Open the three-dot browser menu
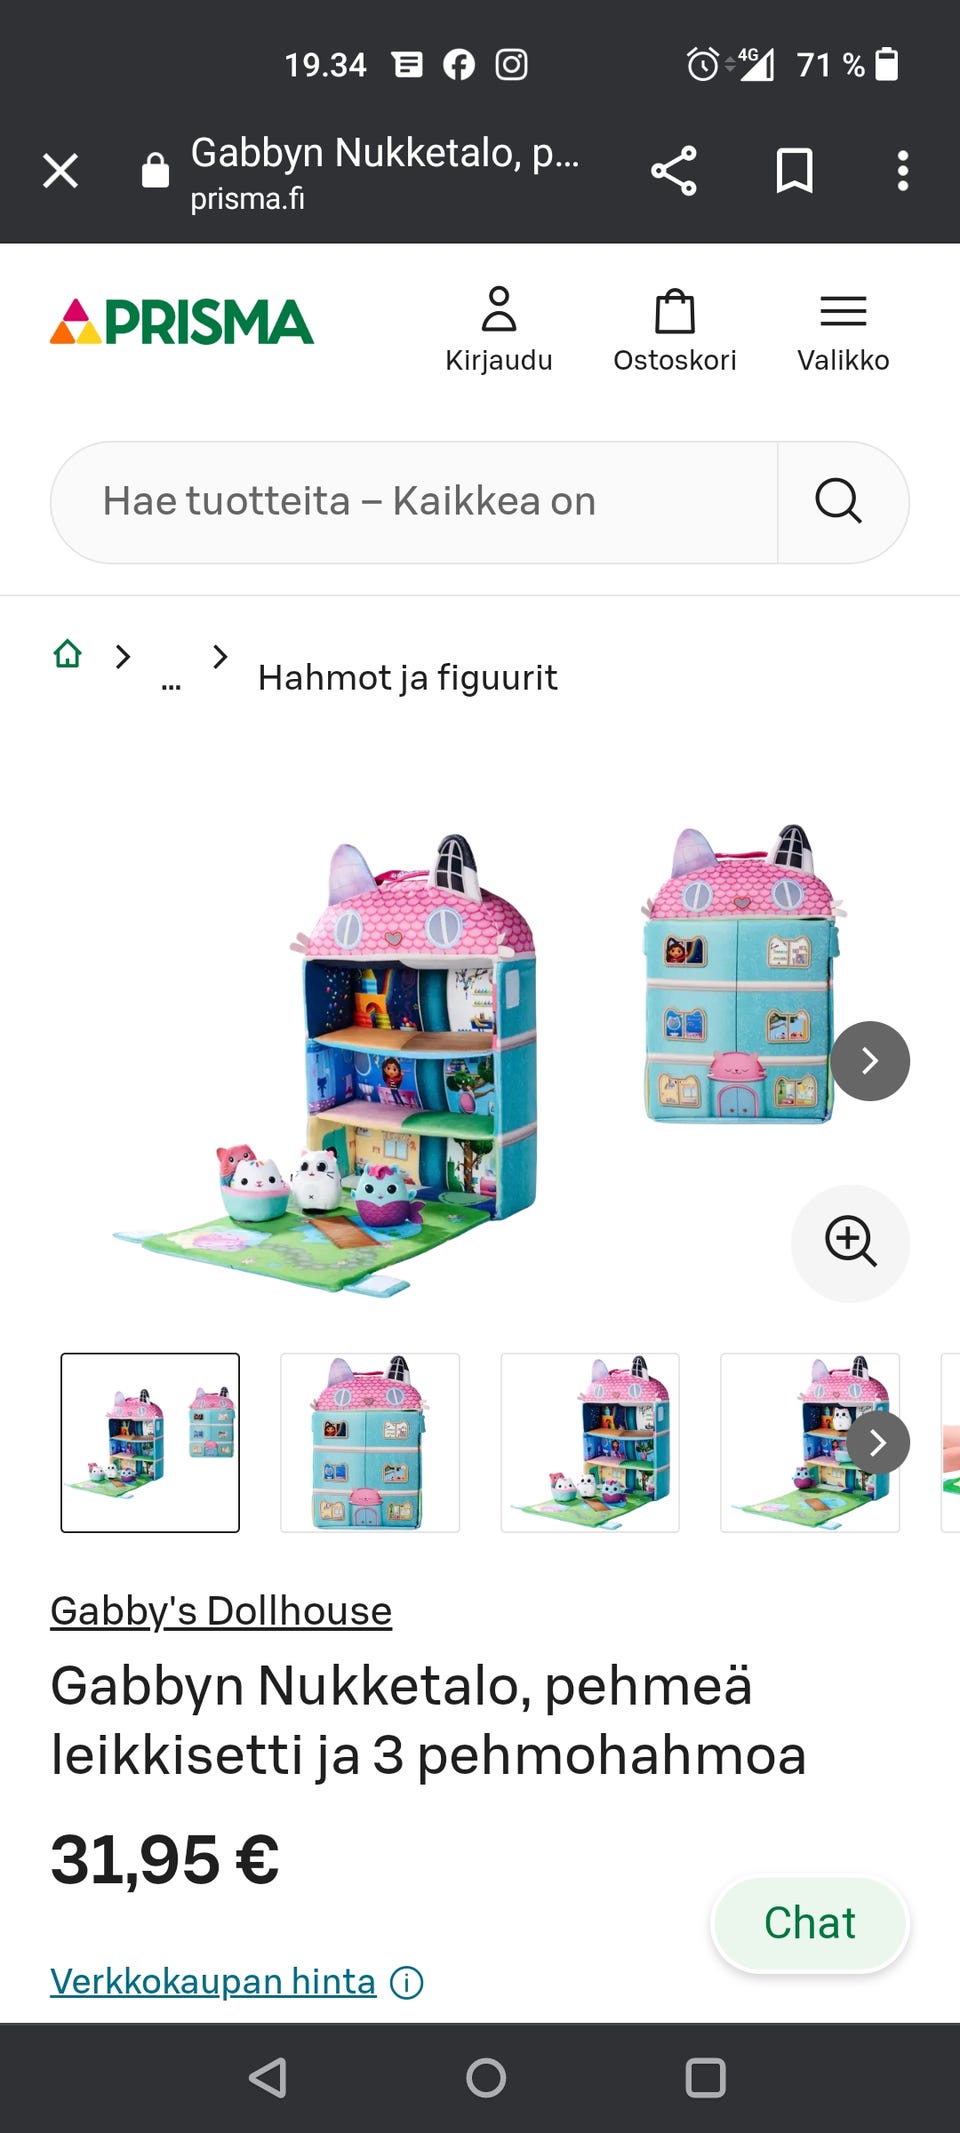 pyautogui.click(x=903, y=171)
